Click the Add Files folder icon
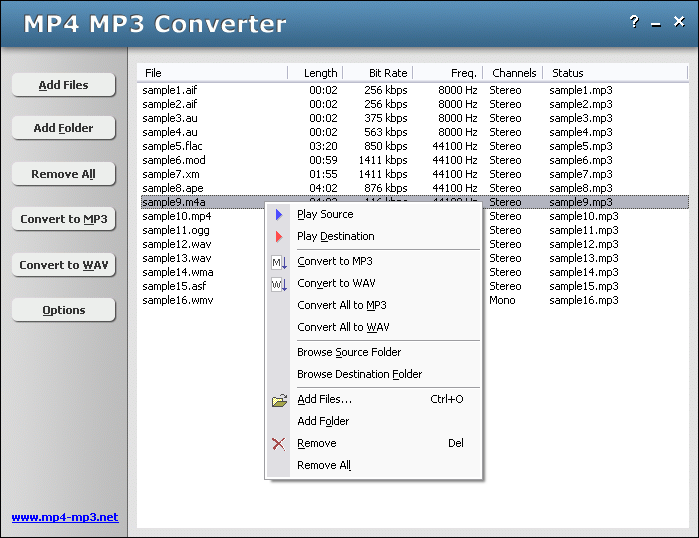The height and width of the screenshot is (538, 699). [279, 400]
